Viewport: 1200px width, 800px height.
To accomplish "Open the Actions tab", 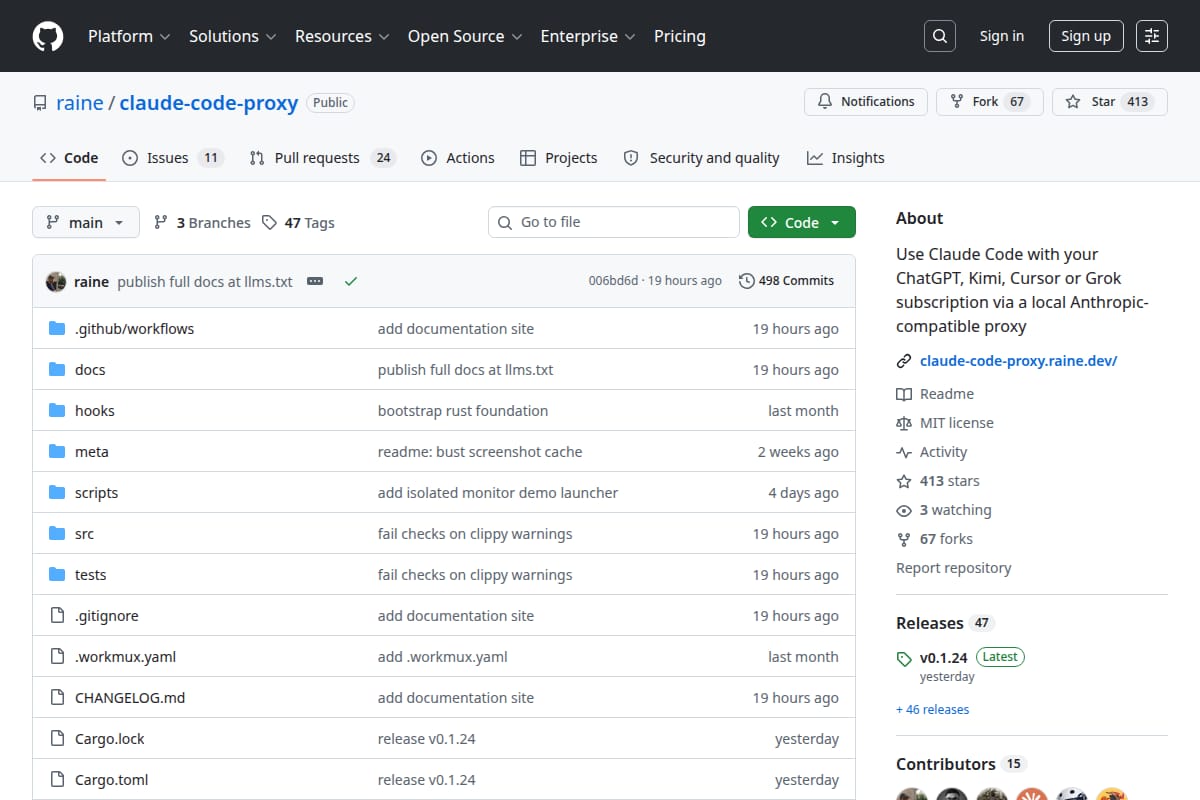I will pos(458,158).
